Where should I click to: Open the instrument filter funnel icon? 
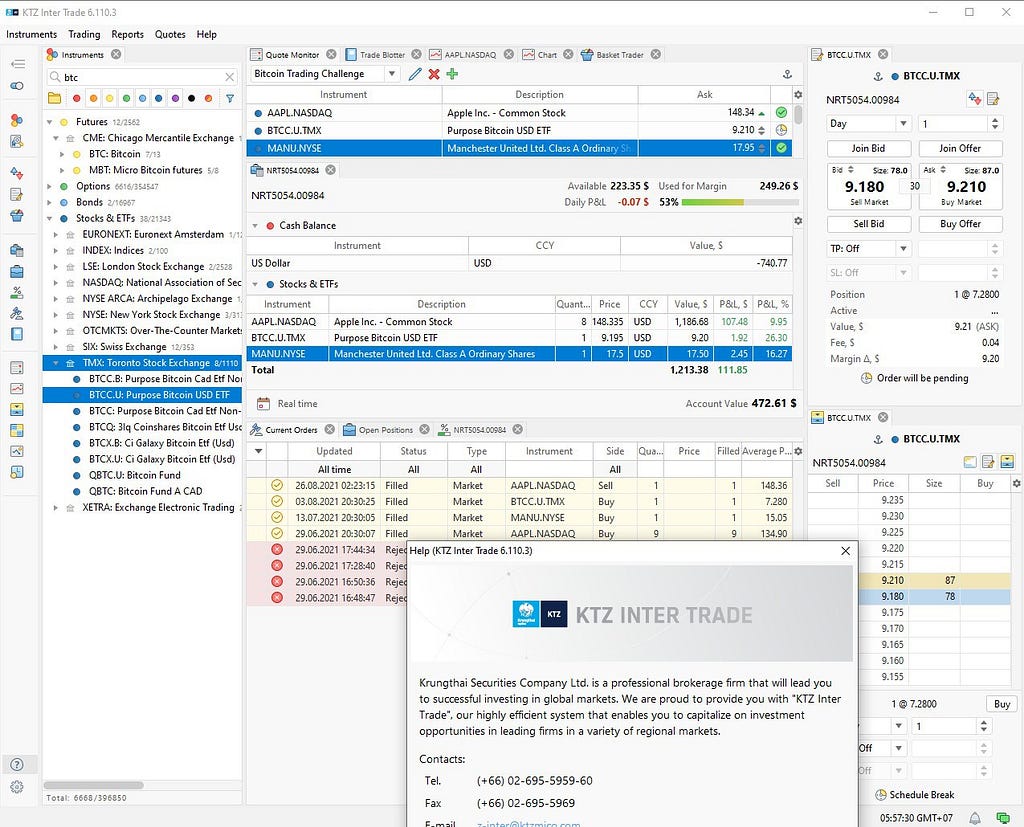point(230,99)
